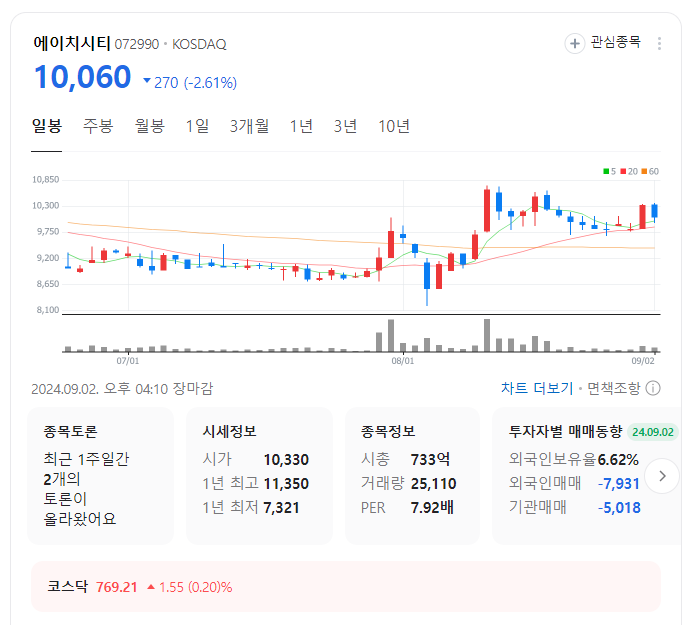Click the tallest volume bar in early August
This screenshot has height=625, width=689.
[487, 335]
